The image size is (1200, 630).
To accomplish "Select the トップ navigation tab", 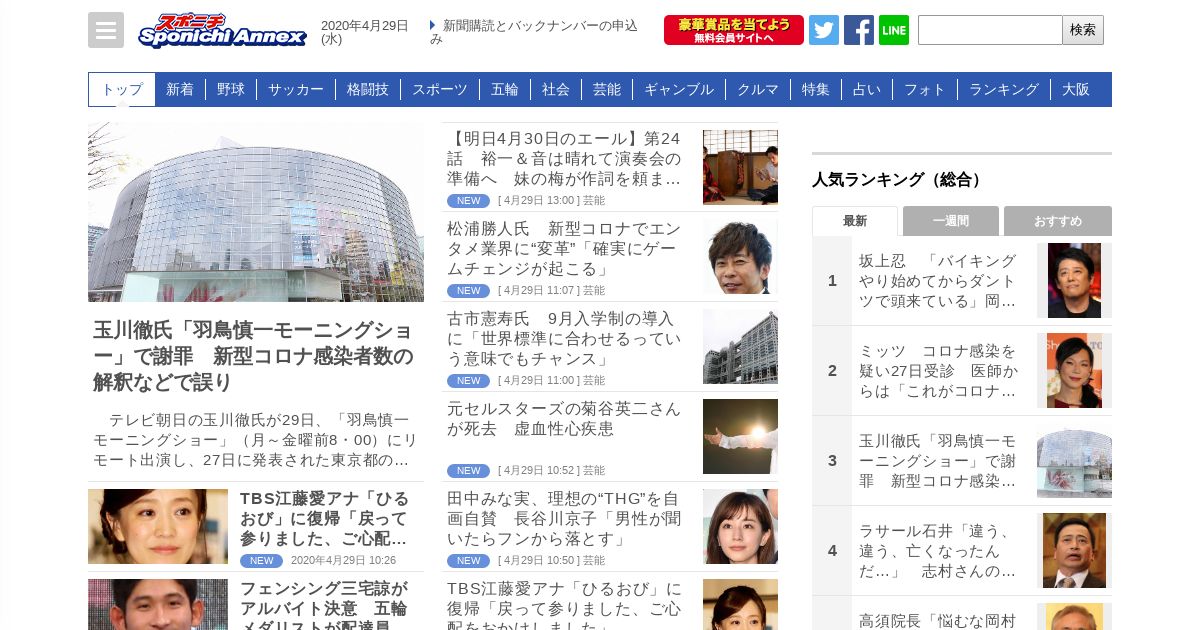I will [x=122, y=89].
